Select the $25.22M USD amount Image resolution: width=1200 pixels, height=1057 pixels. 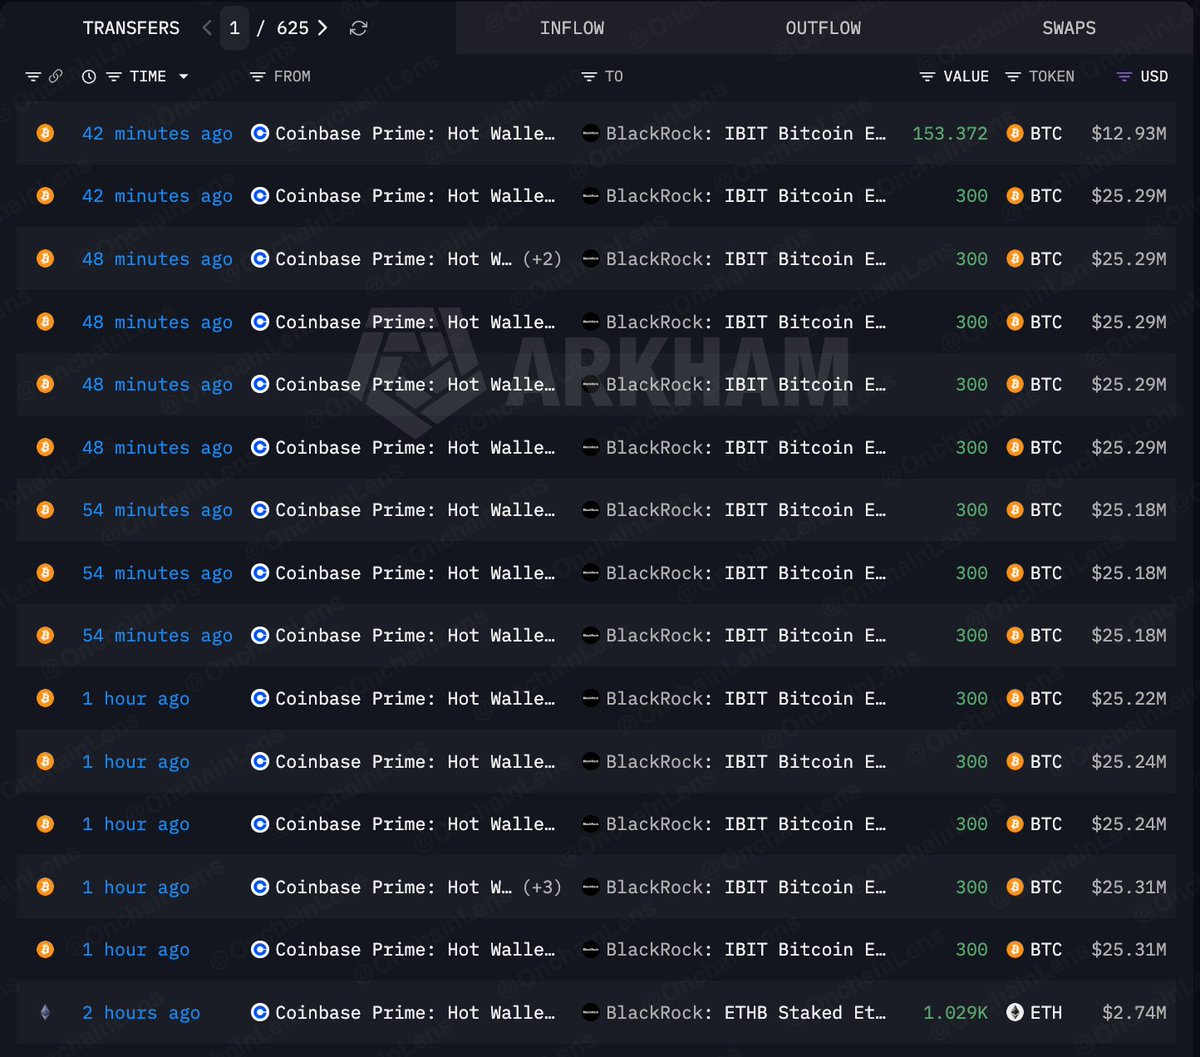tap(1129, 698)
